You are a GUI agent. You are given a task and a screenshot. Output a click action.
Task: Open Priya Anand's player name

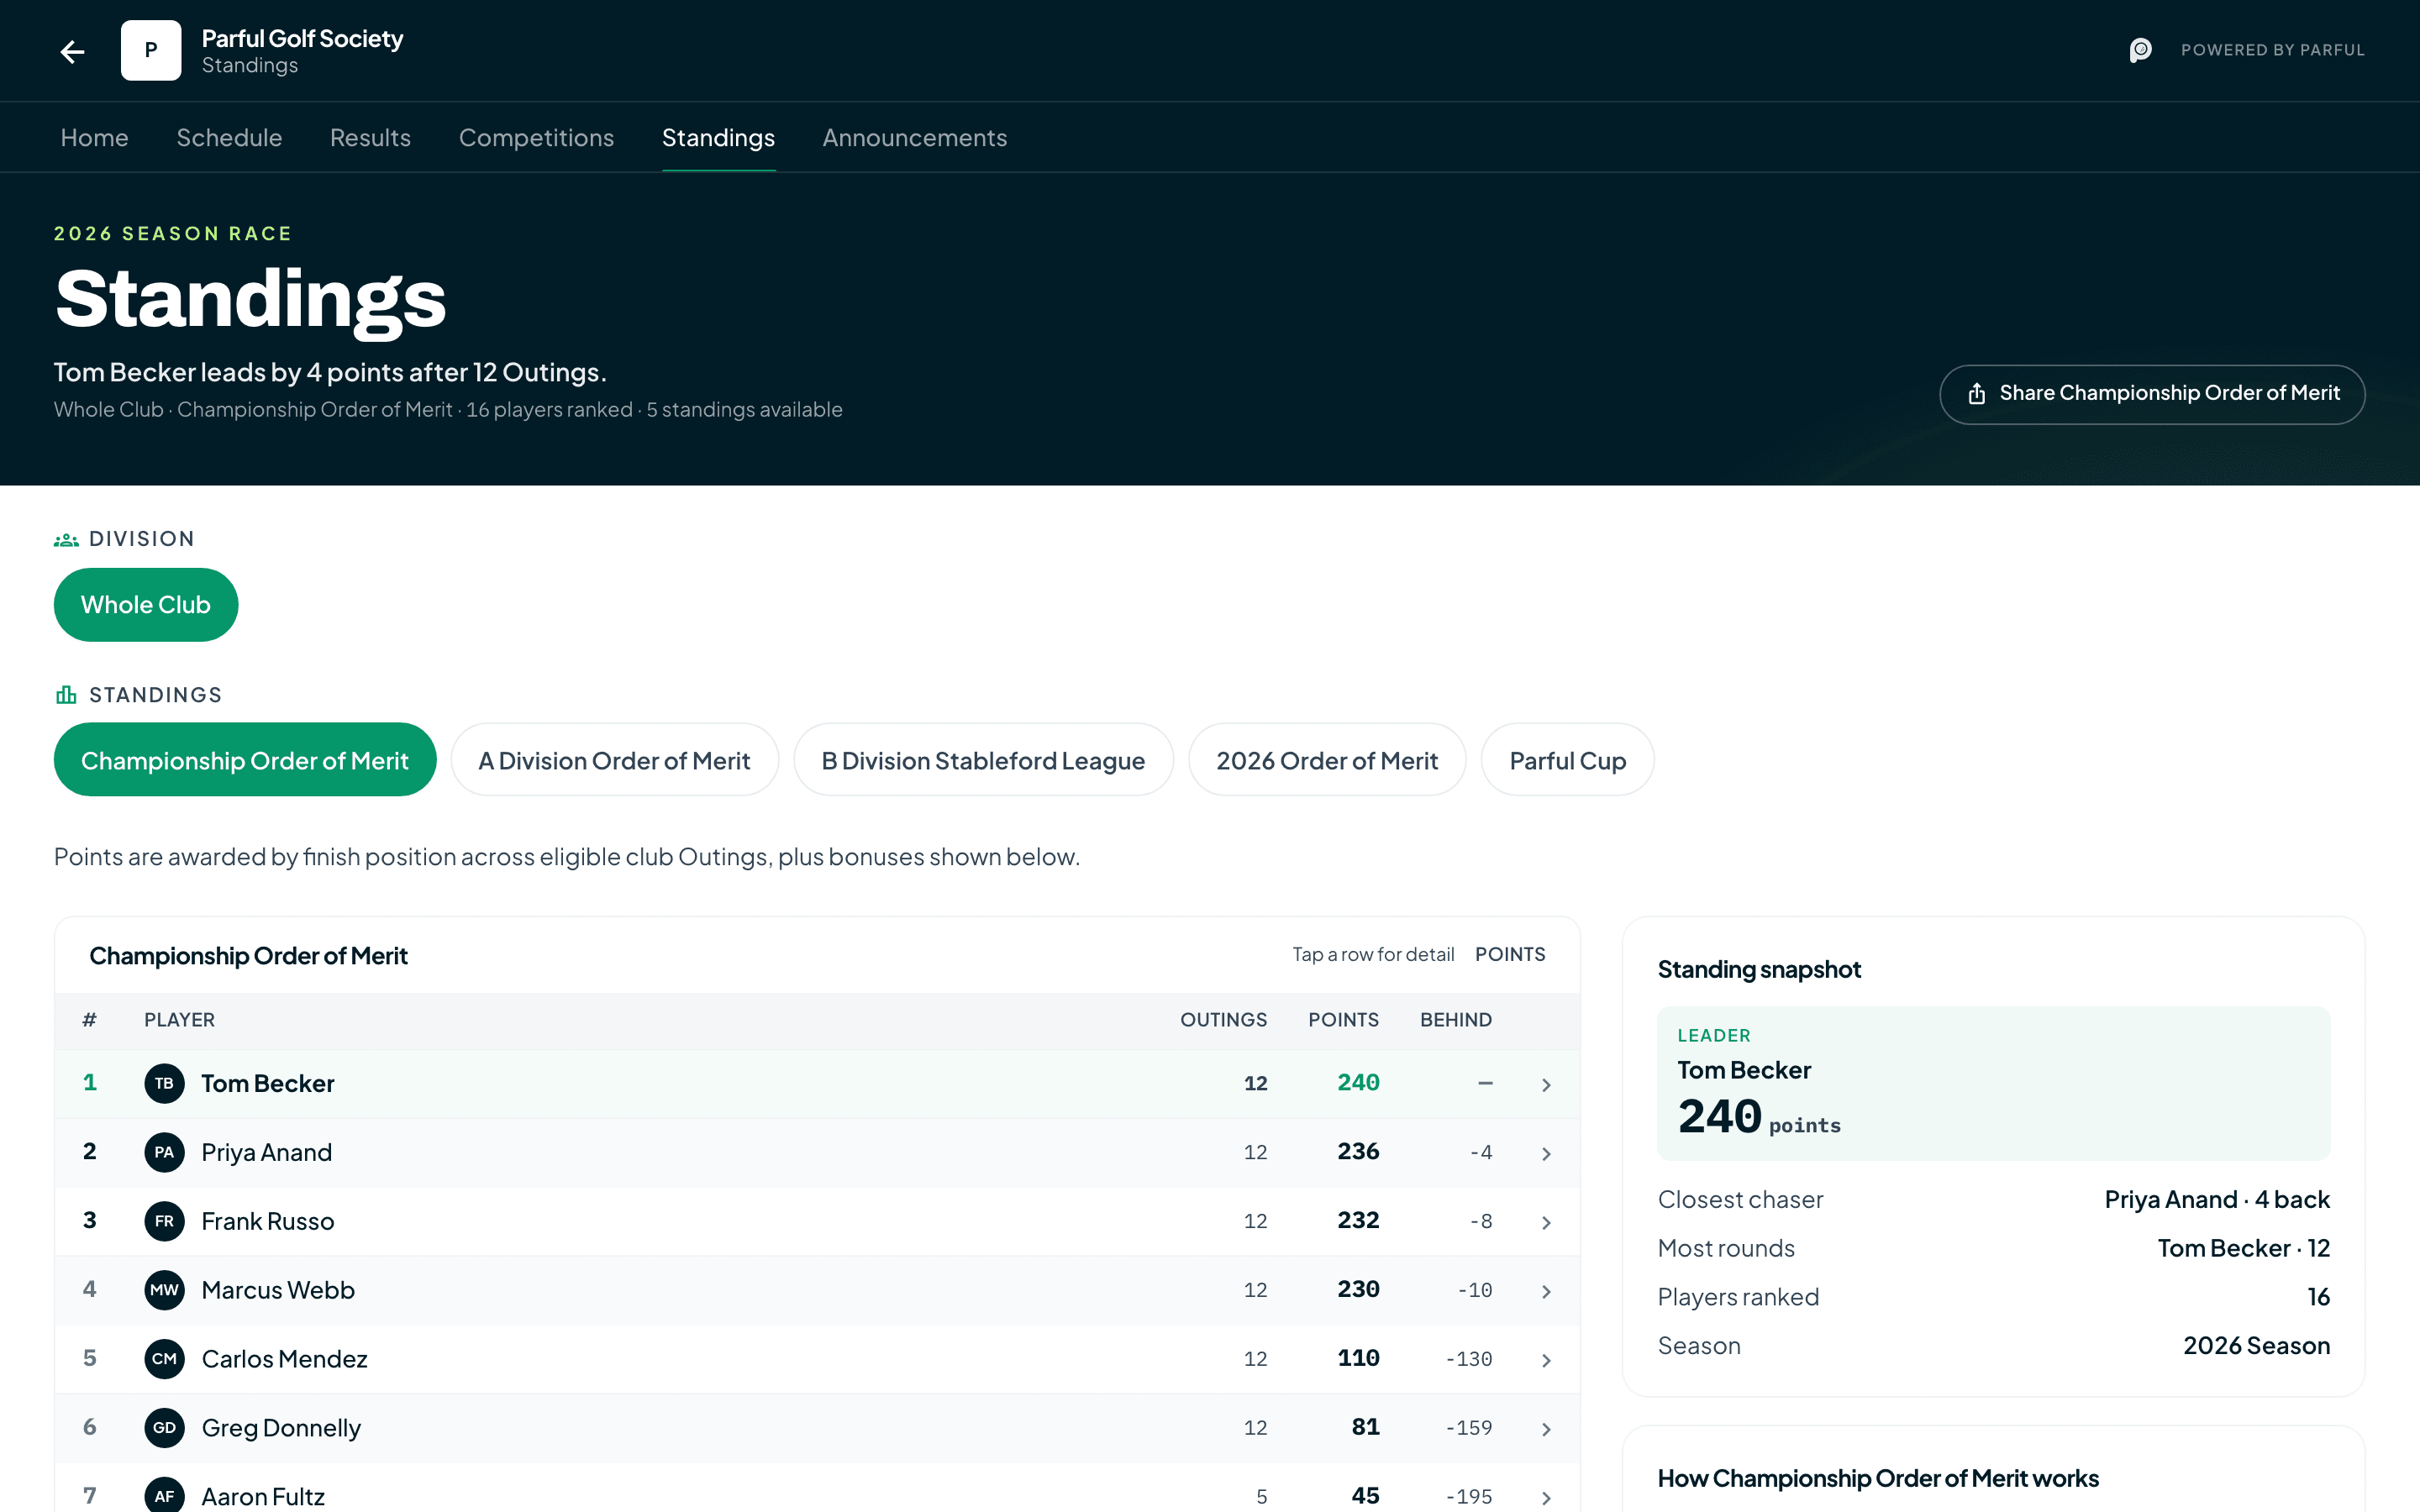point(267,1153)
